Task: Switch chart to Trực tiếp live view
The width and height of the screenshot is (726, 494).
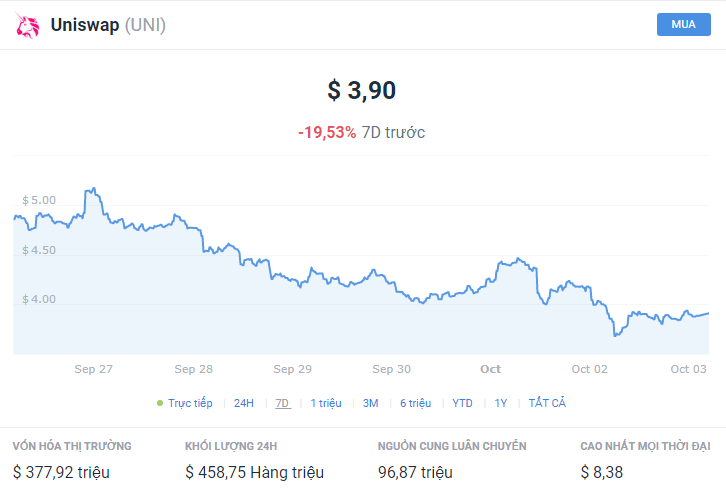Action: coord(190,403)
